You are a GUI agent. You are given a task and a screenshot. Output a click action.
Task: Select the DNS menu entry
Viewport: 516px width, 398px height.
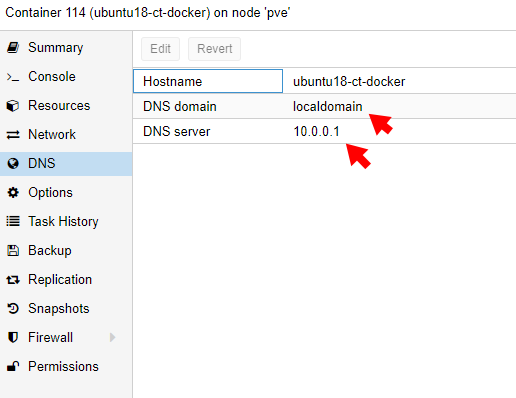(66, 164)
